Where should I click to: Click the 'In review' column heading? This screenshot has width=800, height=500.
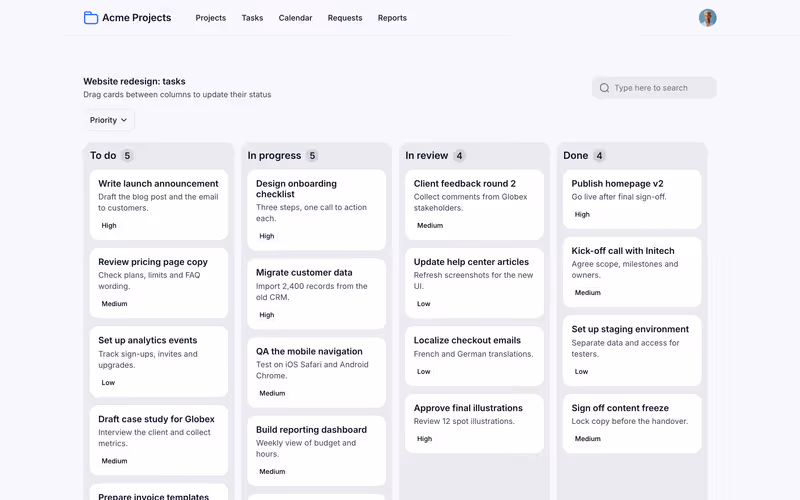427,156
